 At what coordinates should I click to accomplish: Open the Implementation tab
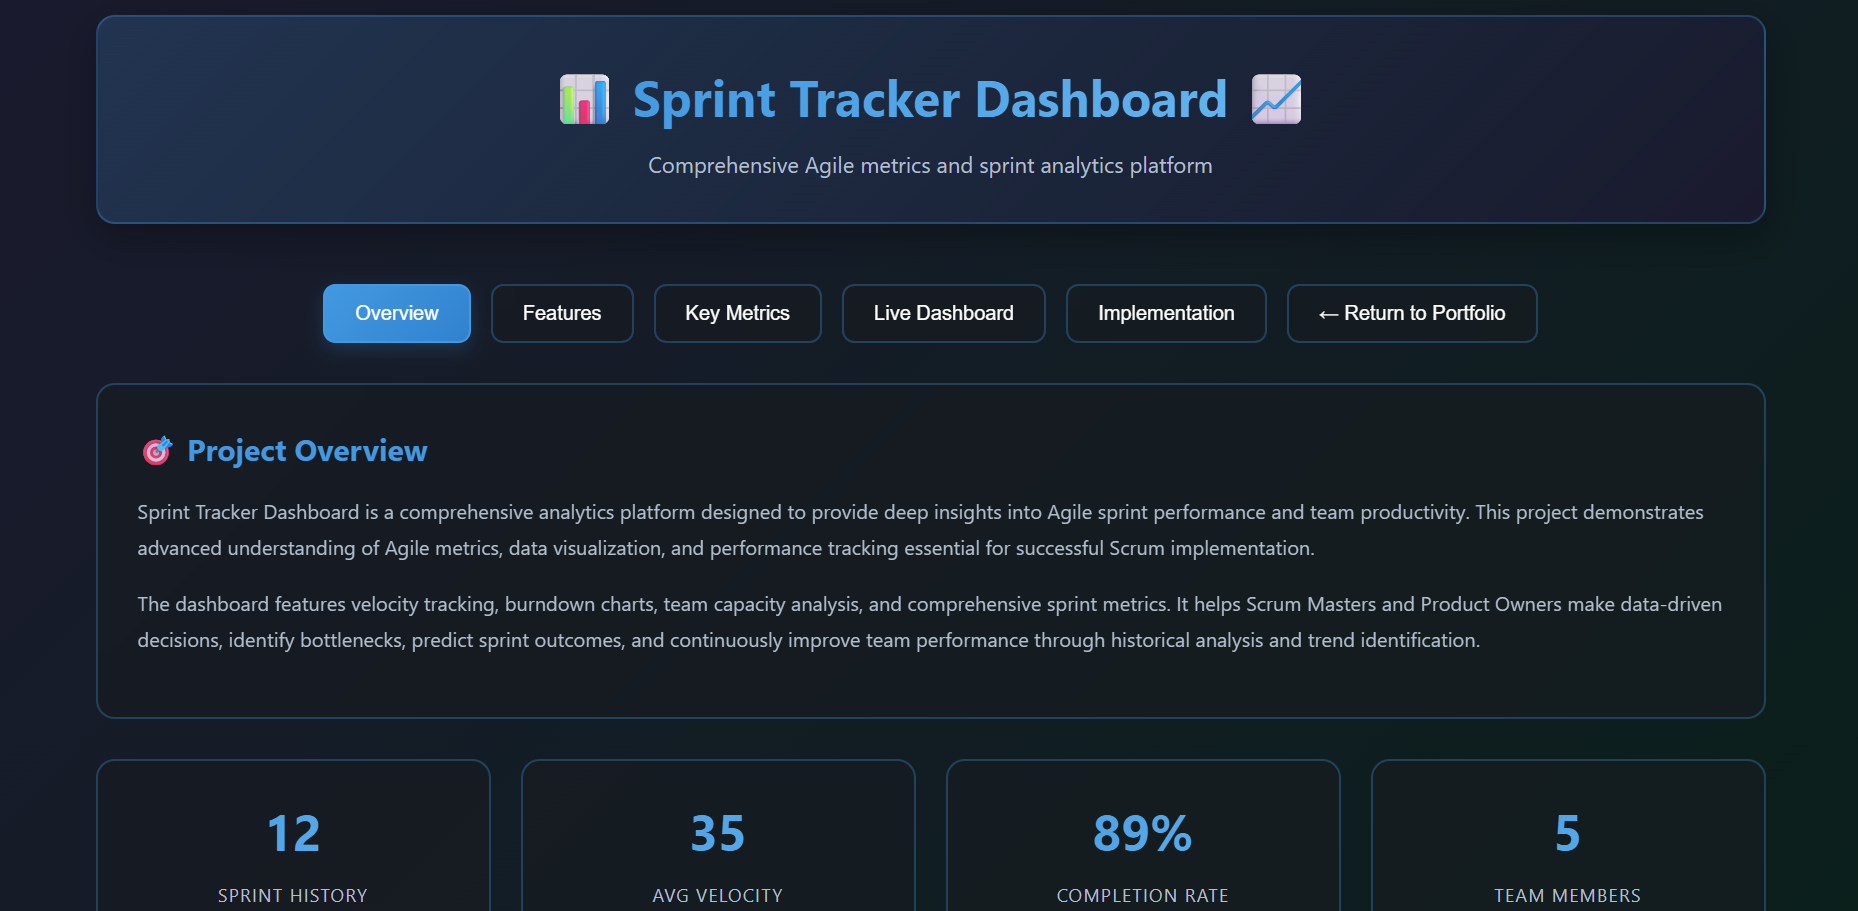(1165, 313)
